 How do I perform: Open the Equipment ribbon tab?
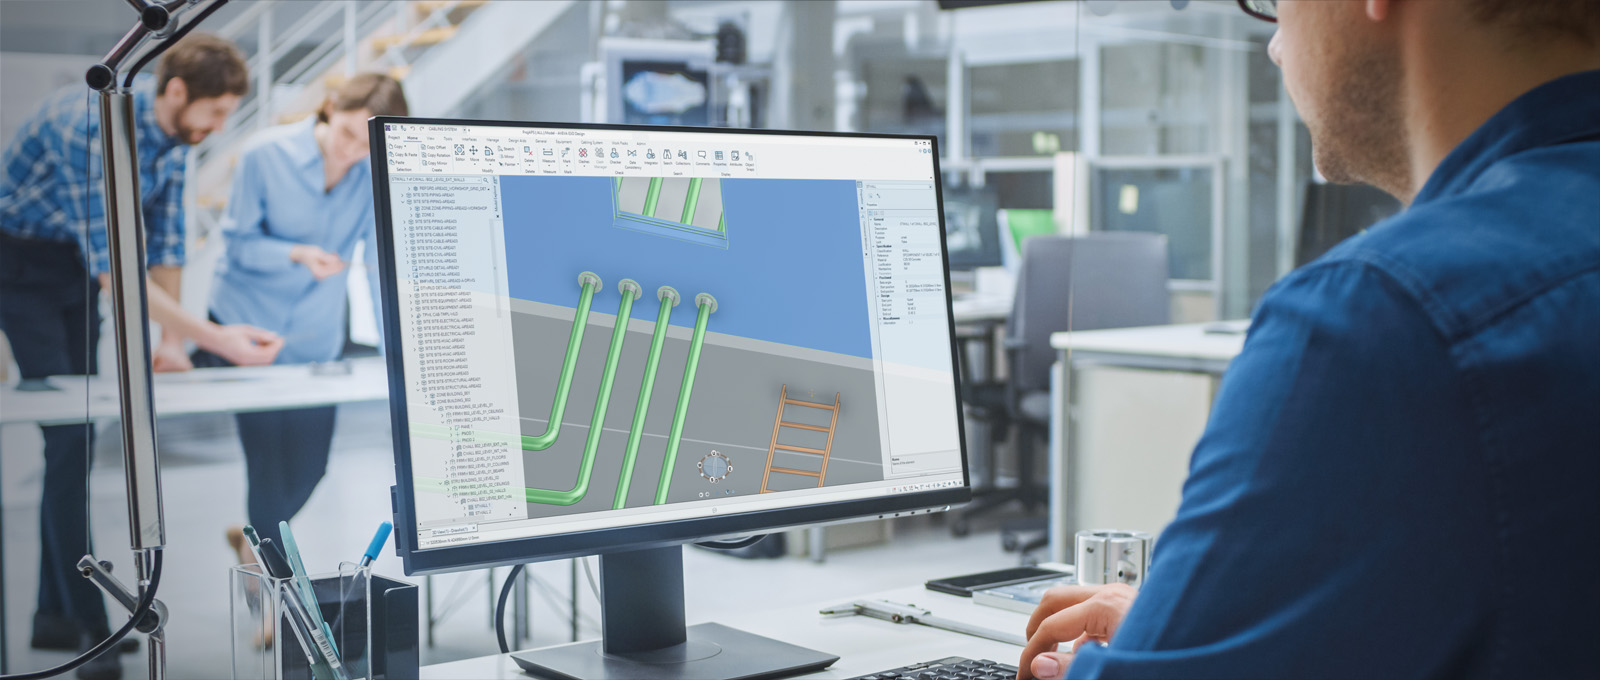click(563, 141)
